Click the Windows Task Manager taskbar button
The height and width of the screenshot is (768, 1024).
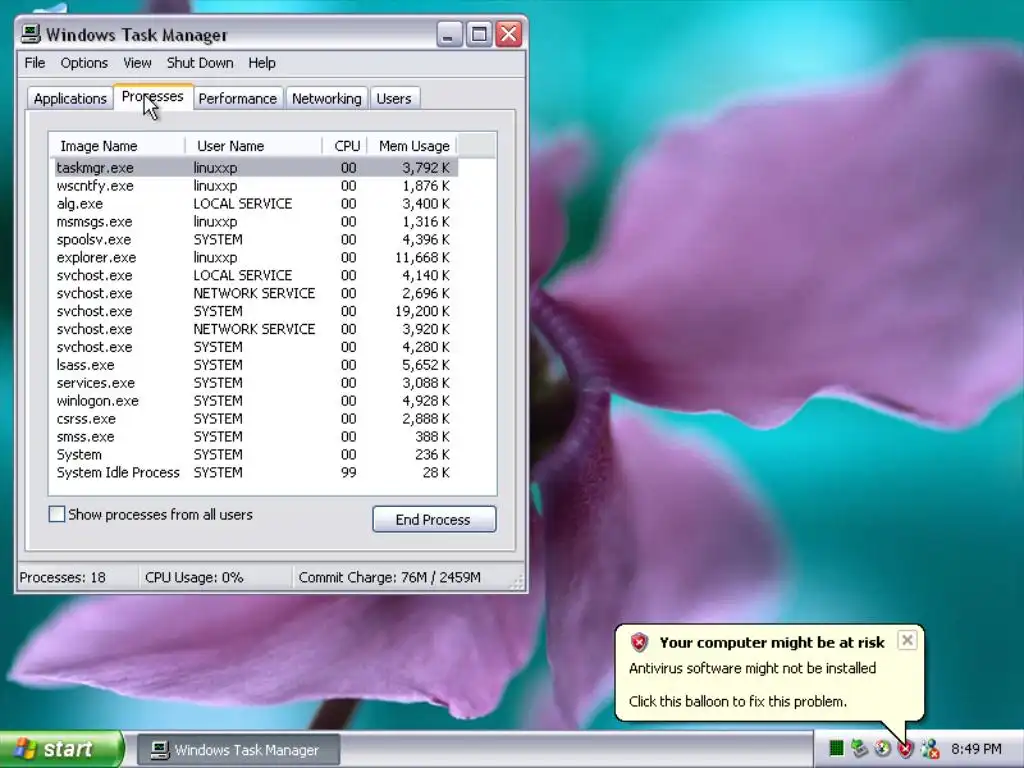tap(238, 750)
